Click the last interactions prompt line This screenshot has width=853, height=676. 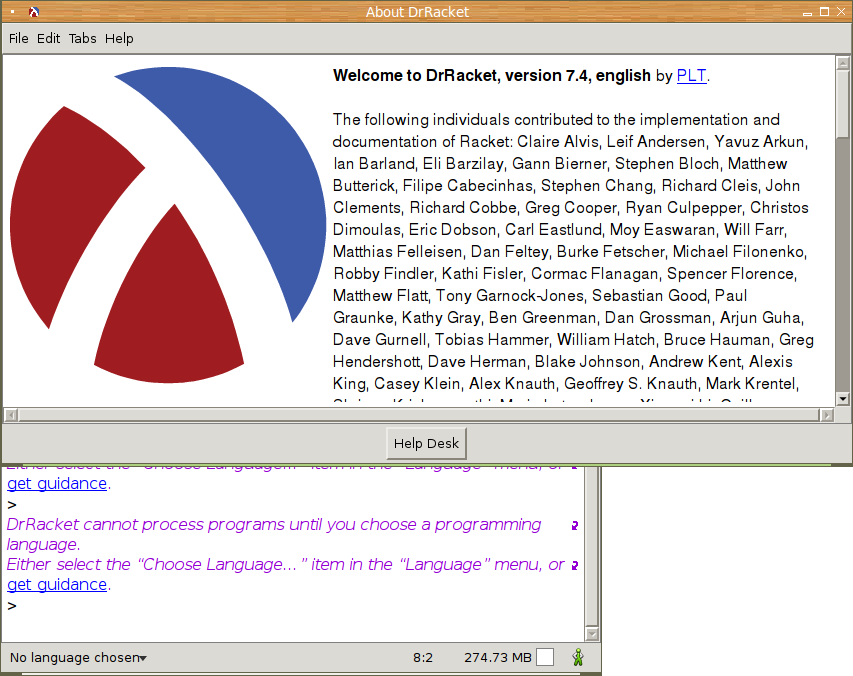tap(12, 605)
